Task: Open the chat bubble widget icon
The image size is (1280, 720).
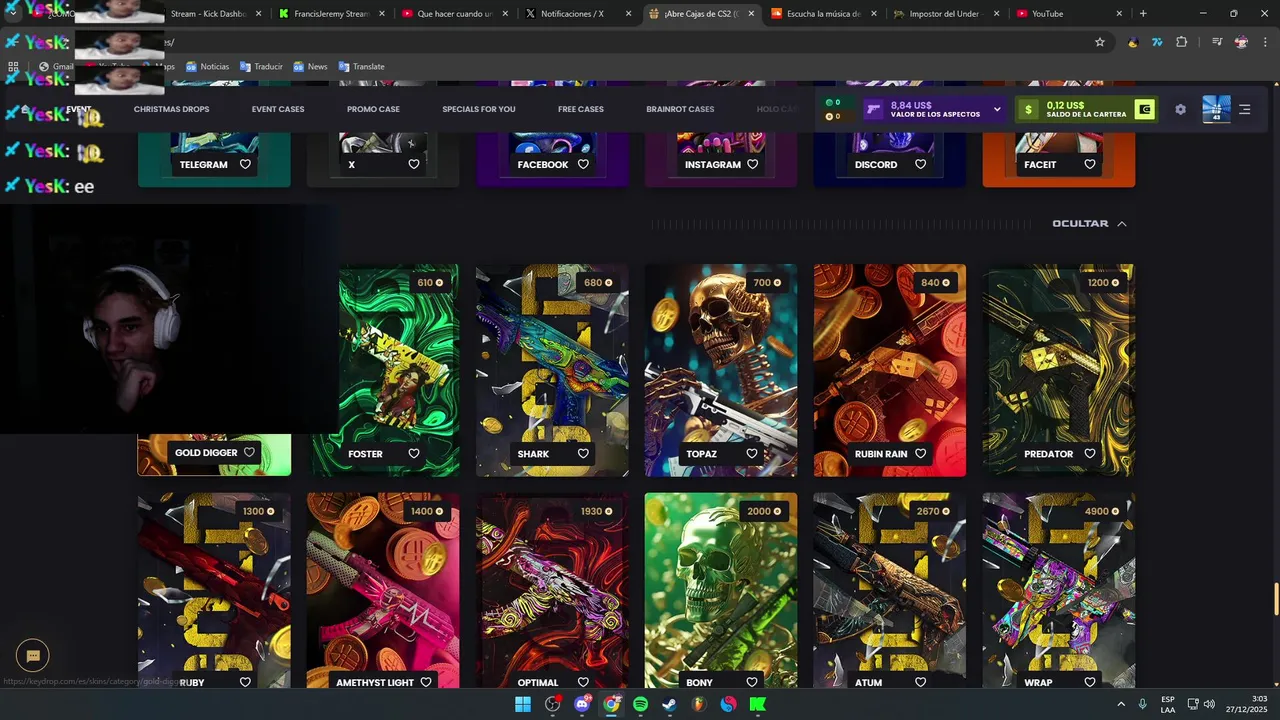Action: tap(33, 655)
